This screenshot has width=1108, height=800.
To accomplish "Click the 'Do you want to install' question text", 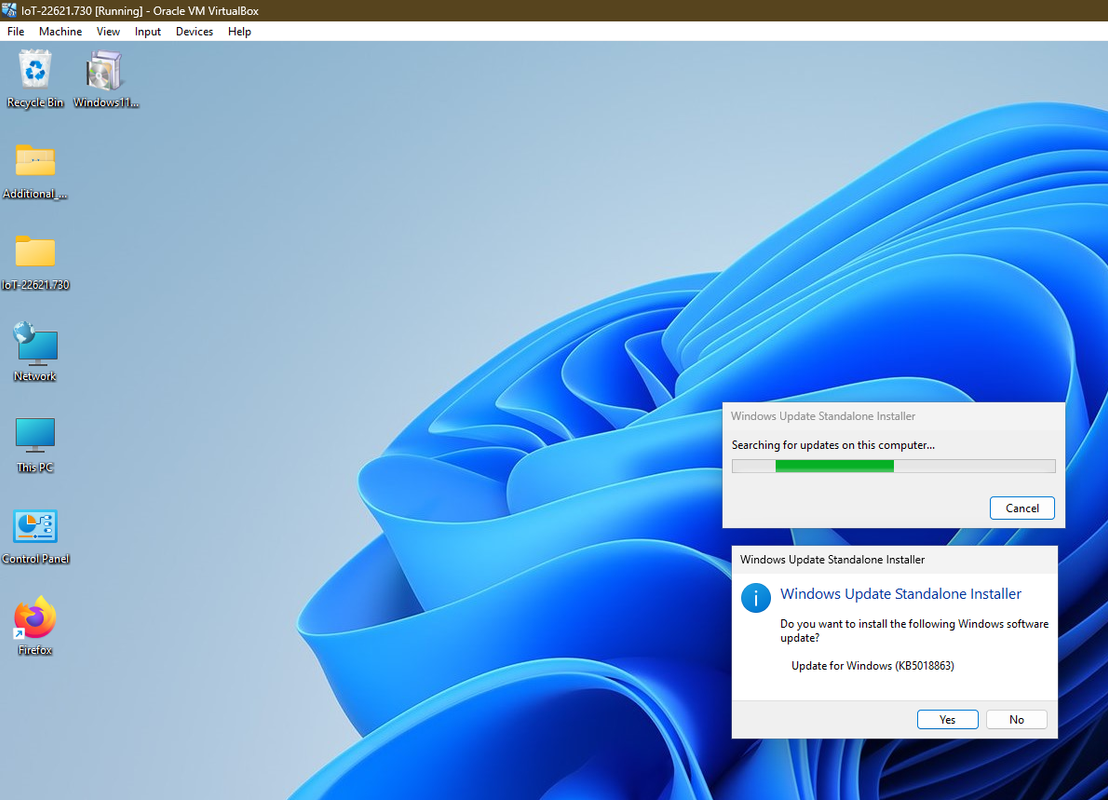I will click(x=914, y=630).
